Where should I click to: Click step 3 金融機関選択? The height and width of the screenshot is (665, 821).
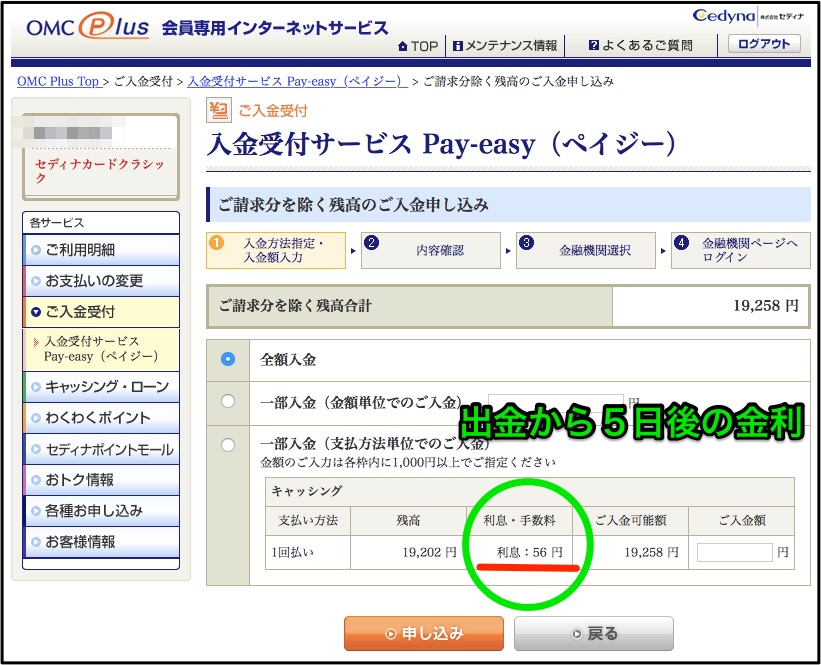click(x=585, y=250)
